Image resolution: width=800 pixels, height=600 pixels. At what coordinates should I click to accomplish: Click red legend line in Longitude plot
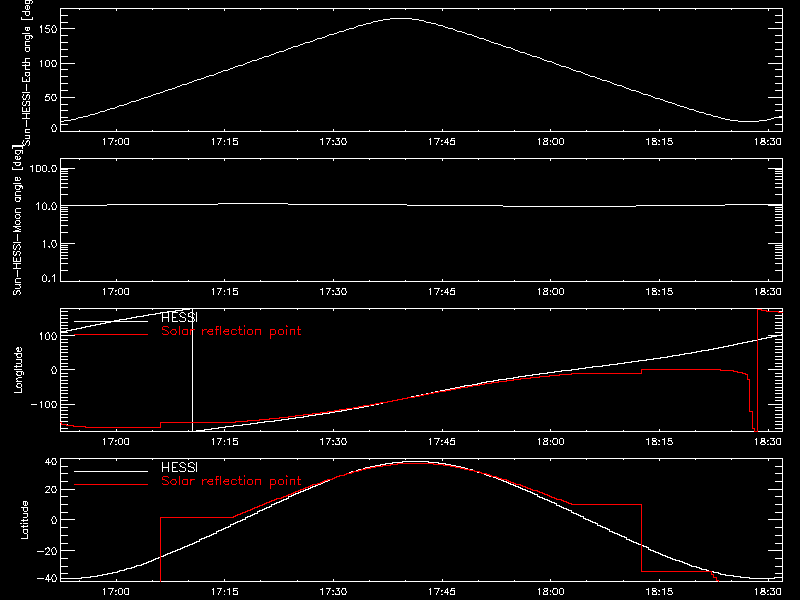click(111, 335)
